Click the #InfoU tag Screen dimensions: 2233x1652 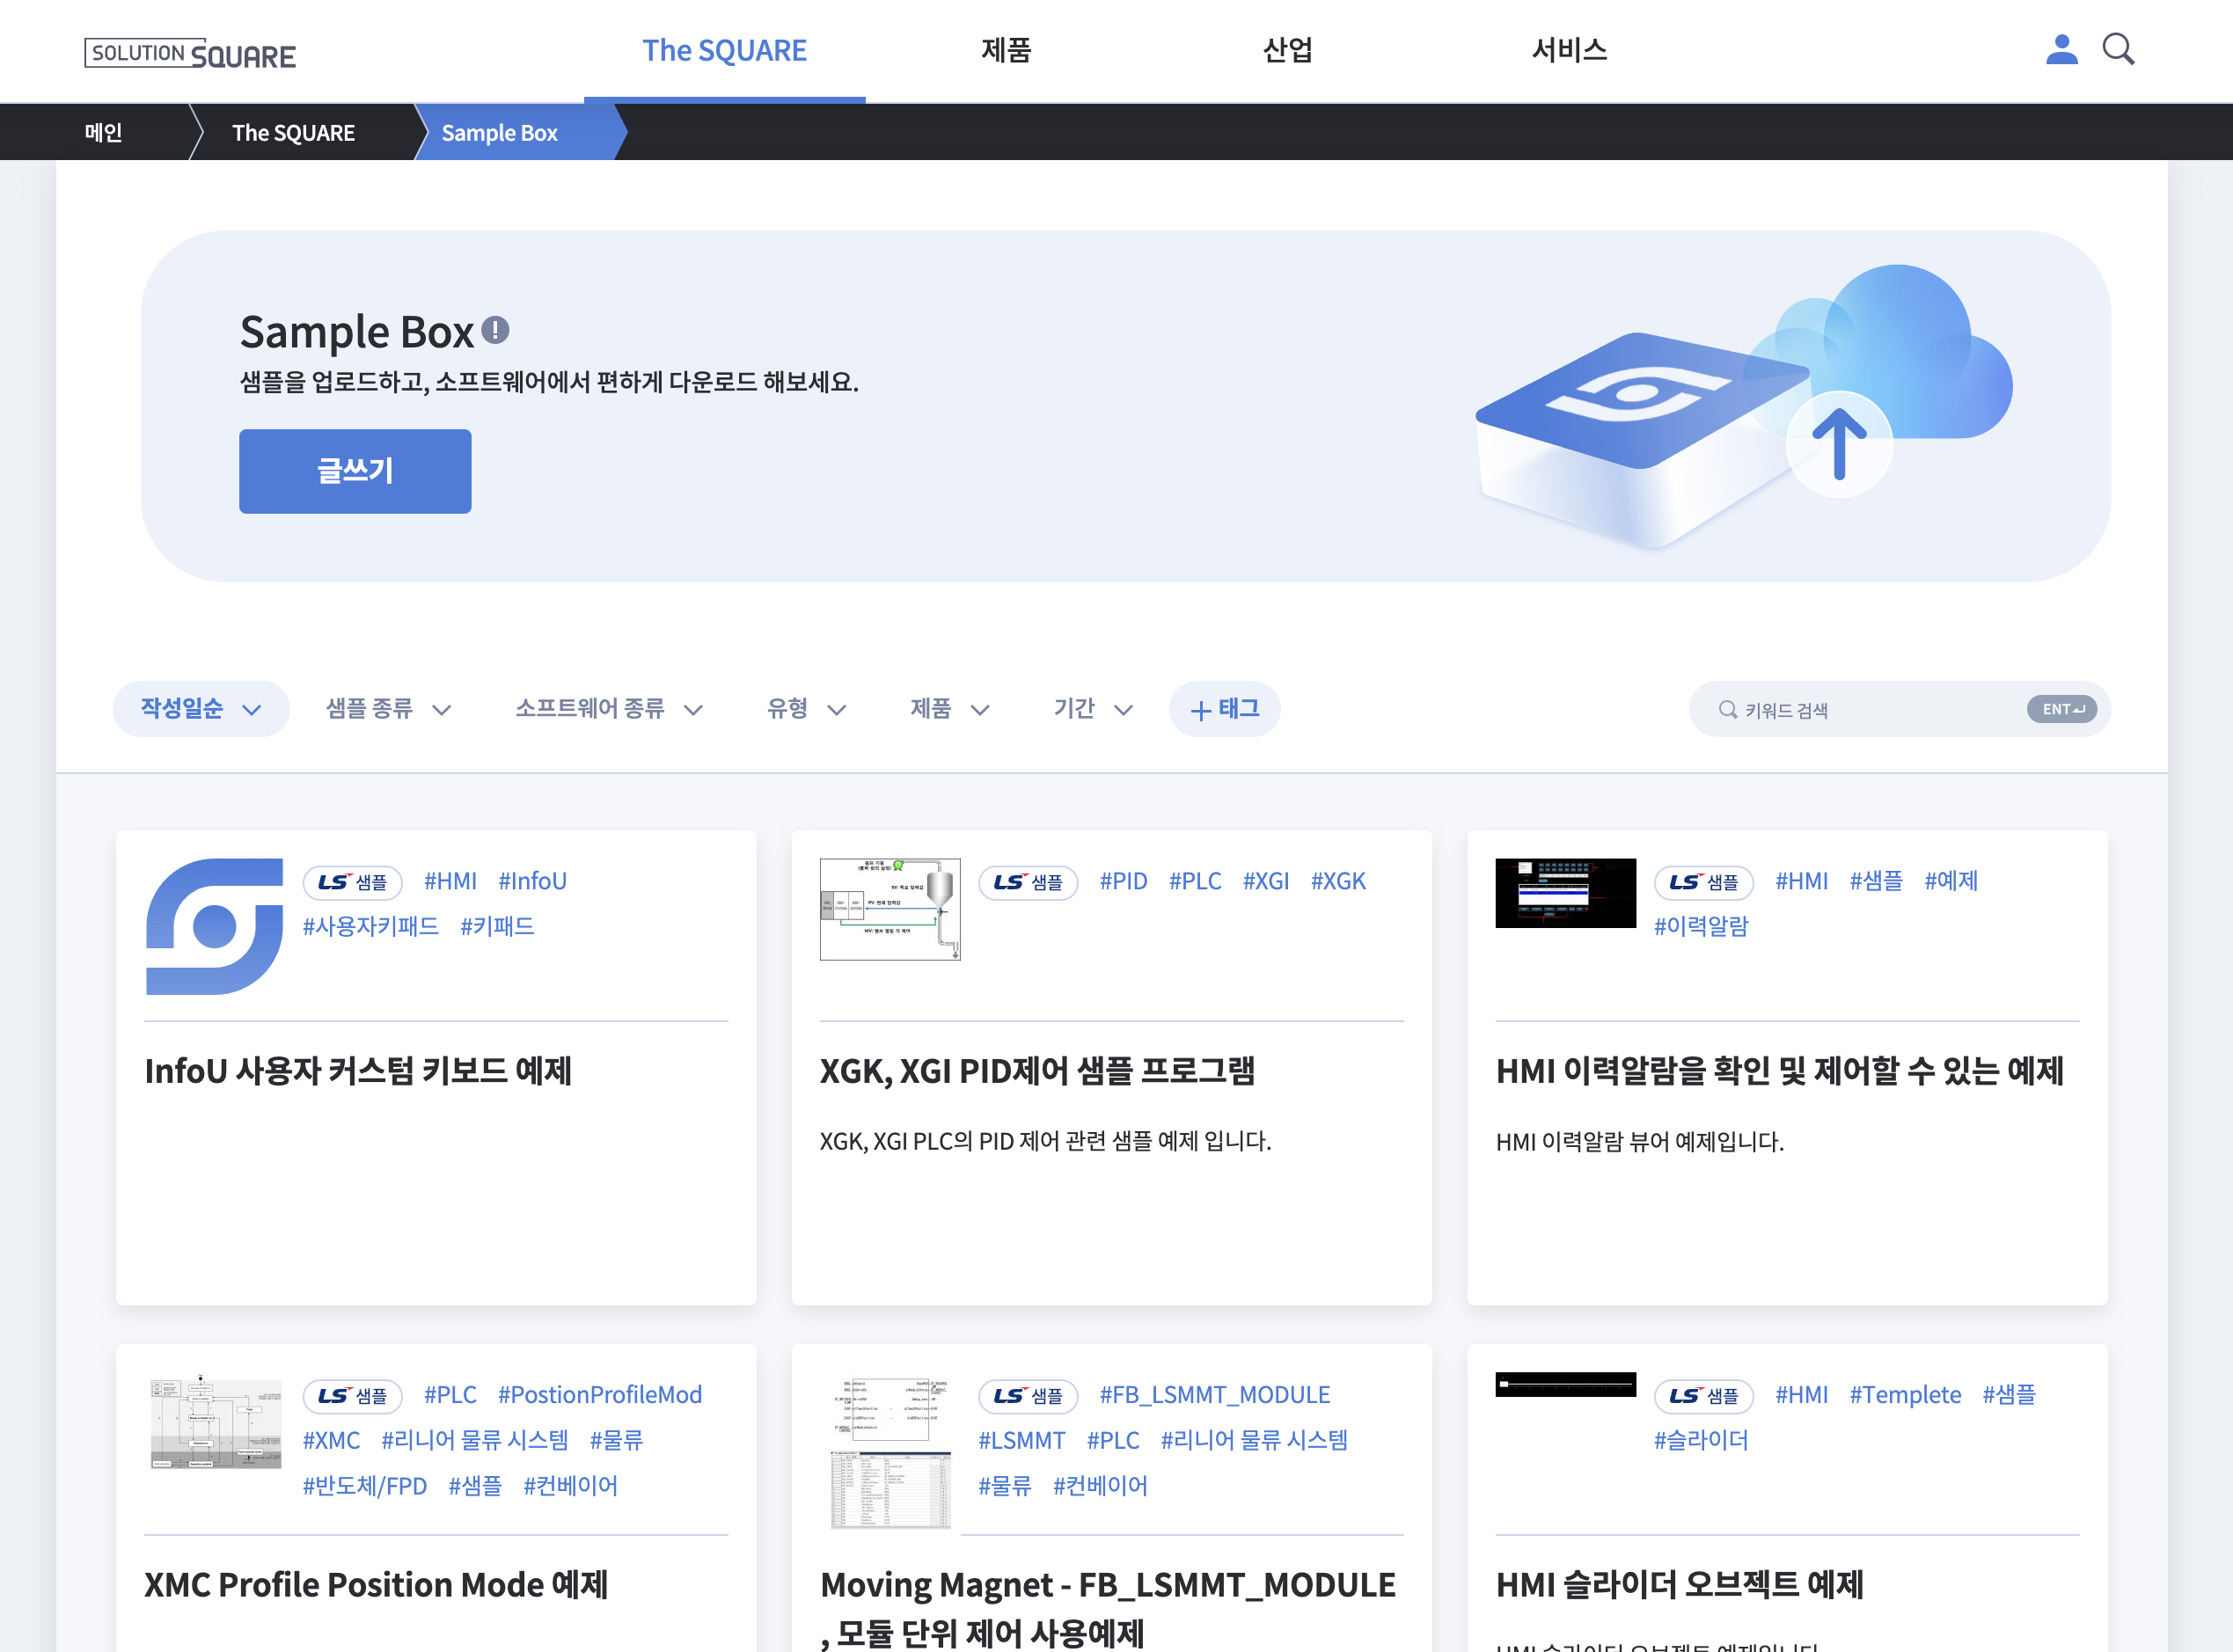tap(532, 881)
